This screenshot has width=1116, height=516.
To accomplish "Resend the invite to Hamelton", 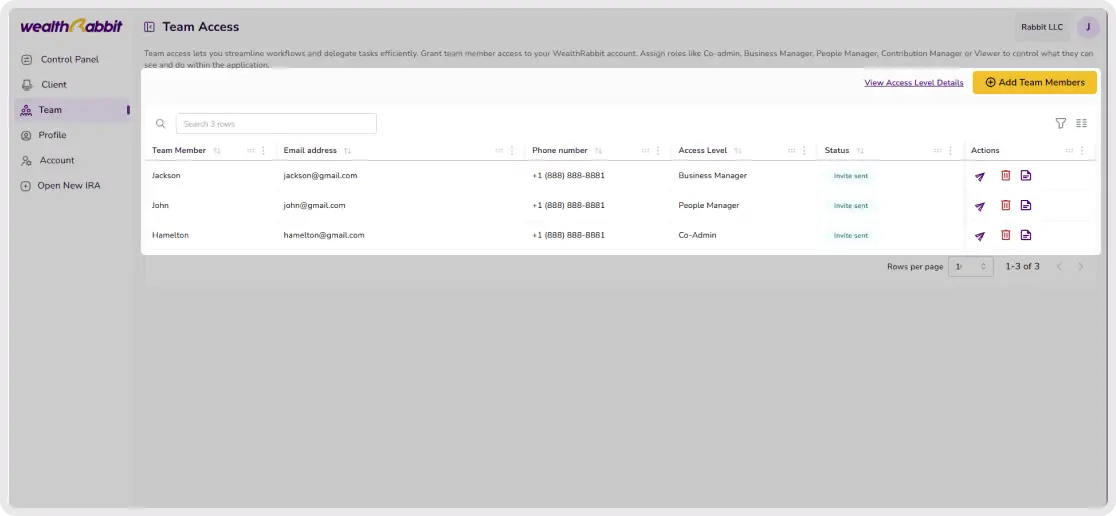I will tap(980, 236).
